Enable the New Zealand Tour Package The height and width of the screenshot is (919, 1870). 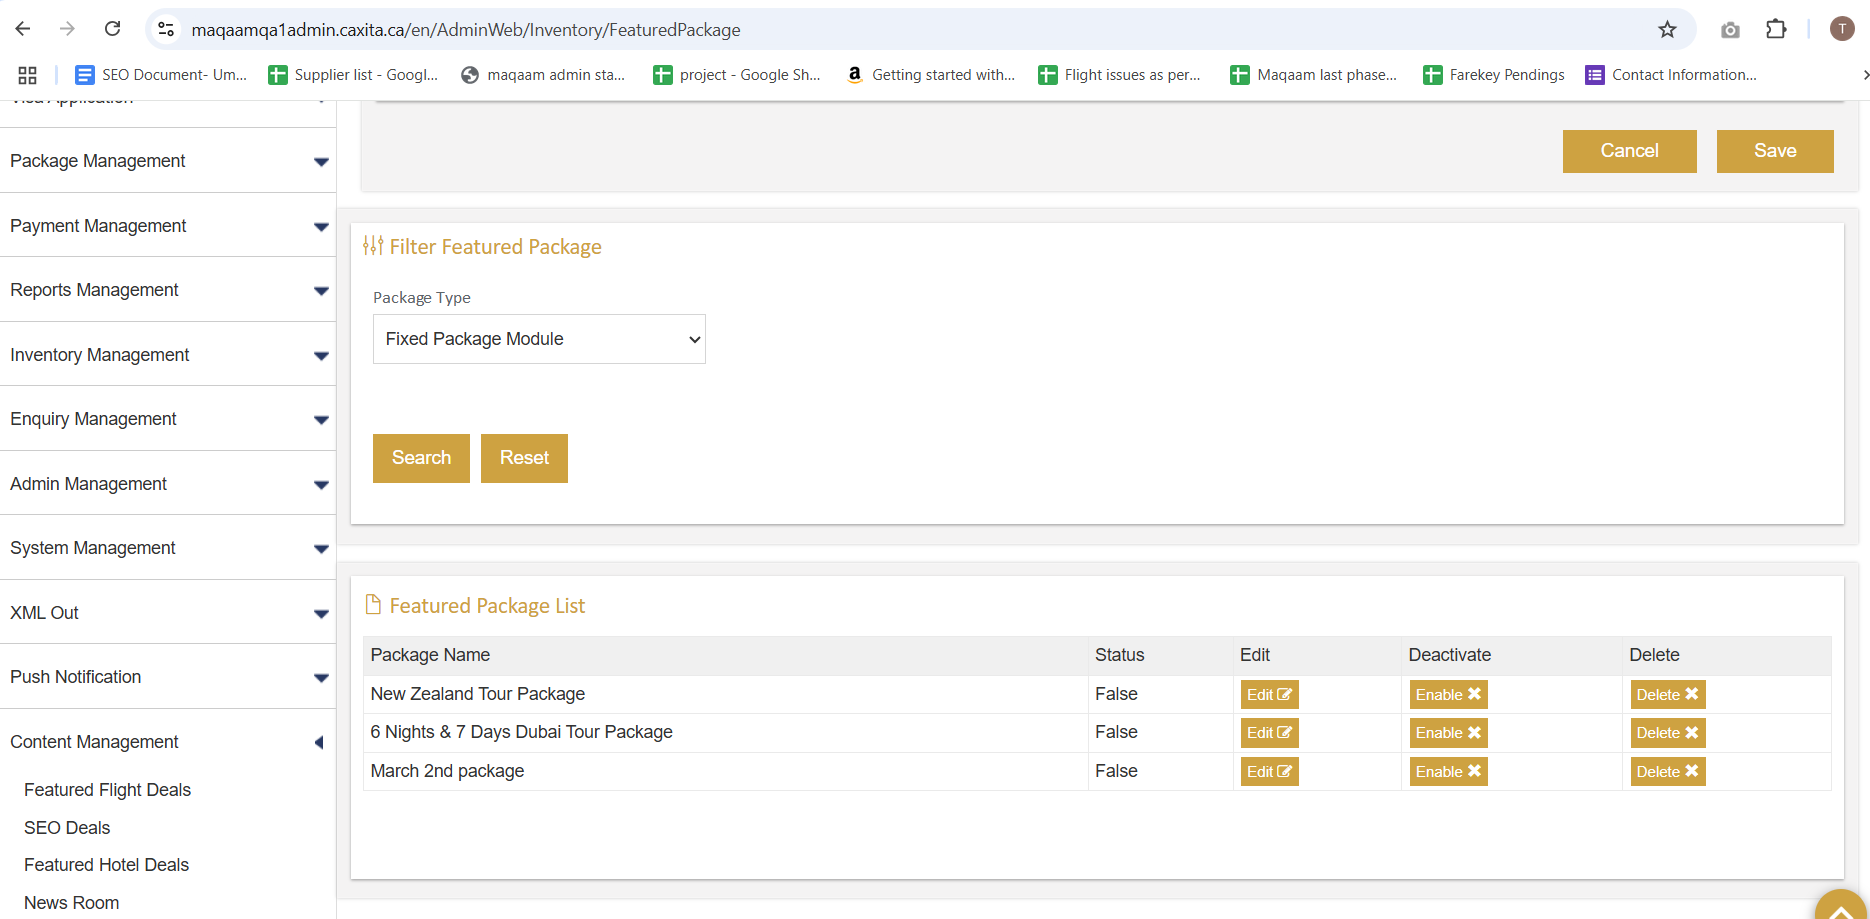pyautogui.click(x=1448, y=695)
